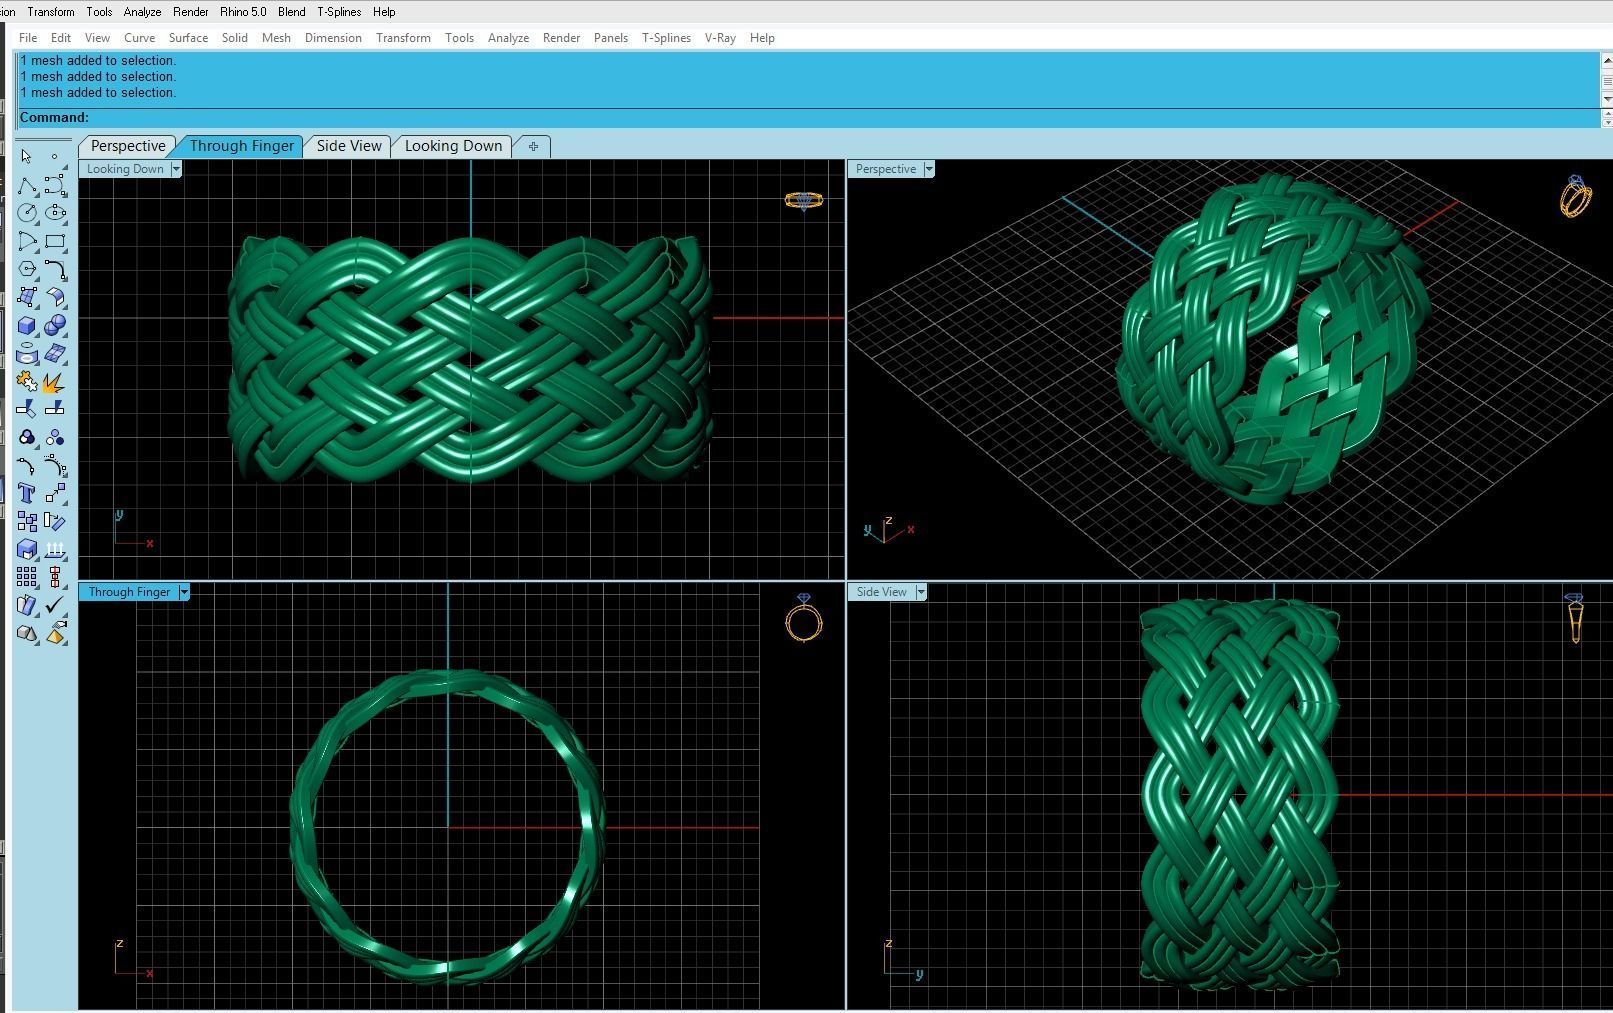This screenshot has width=1613, height=1013.
Task: Click the Rectangular Array grid tool
Action: pyautogui.click(x=27, y=577)
